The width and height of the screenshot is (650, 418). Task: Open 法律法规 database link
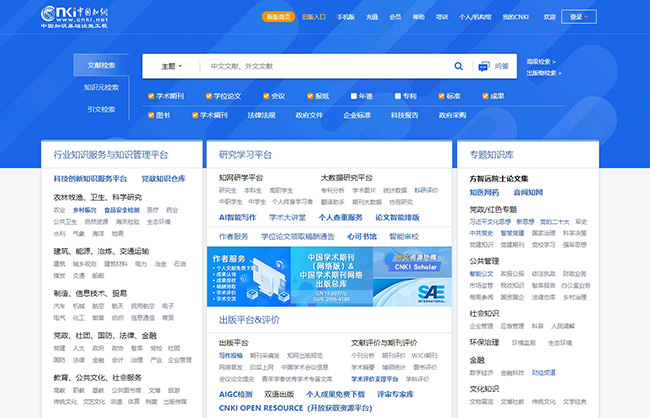coord(261,115)
